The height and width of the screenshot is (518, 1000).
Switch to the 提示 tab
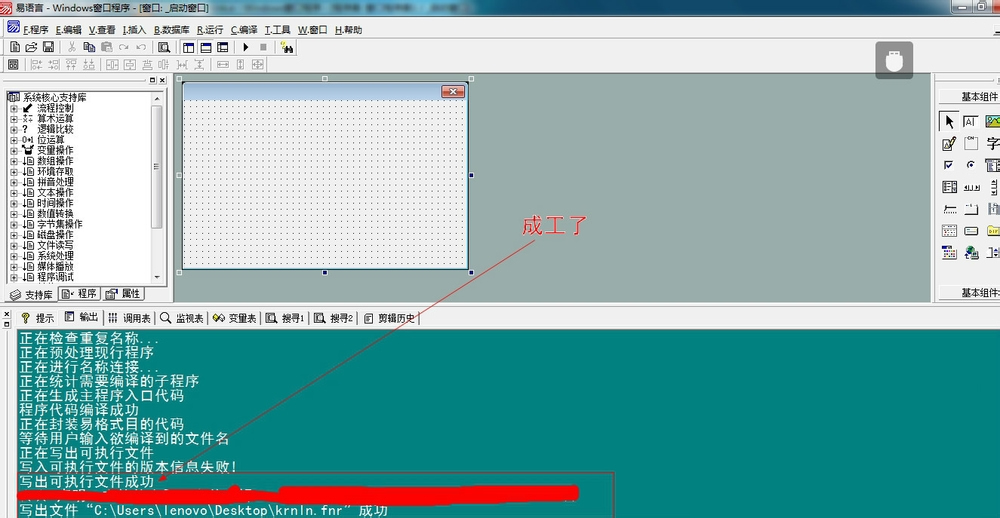click(x=38, y=318)
